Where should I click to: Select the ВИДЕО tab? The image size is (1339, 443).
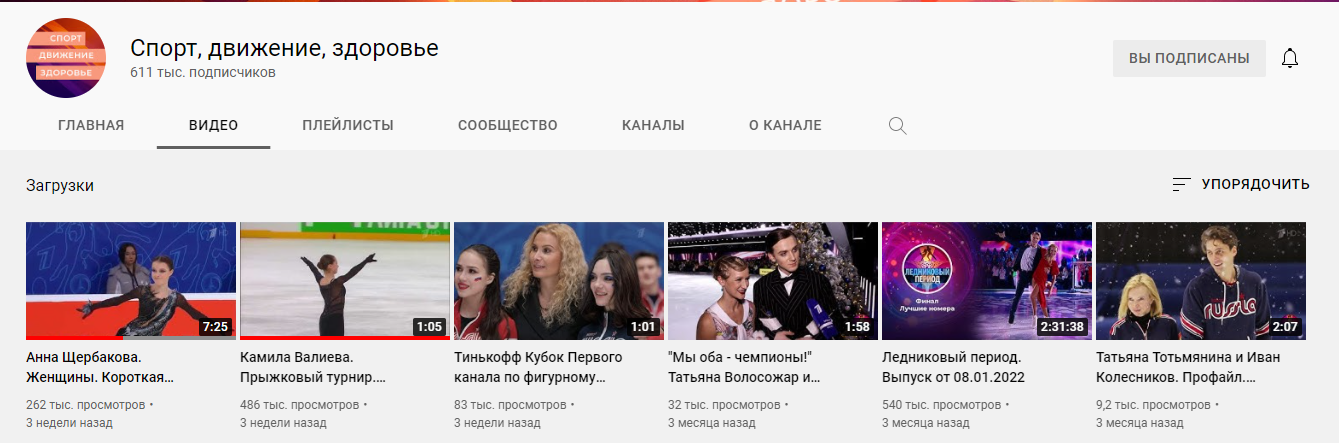213,126
